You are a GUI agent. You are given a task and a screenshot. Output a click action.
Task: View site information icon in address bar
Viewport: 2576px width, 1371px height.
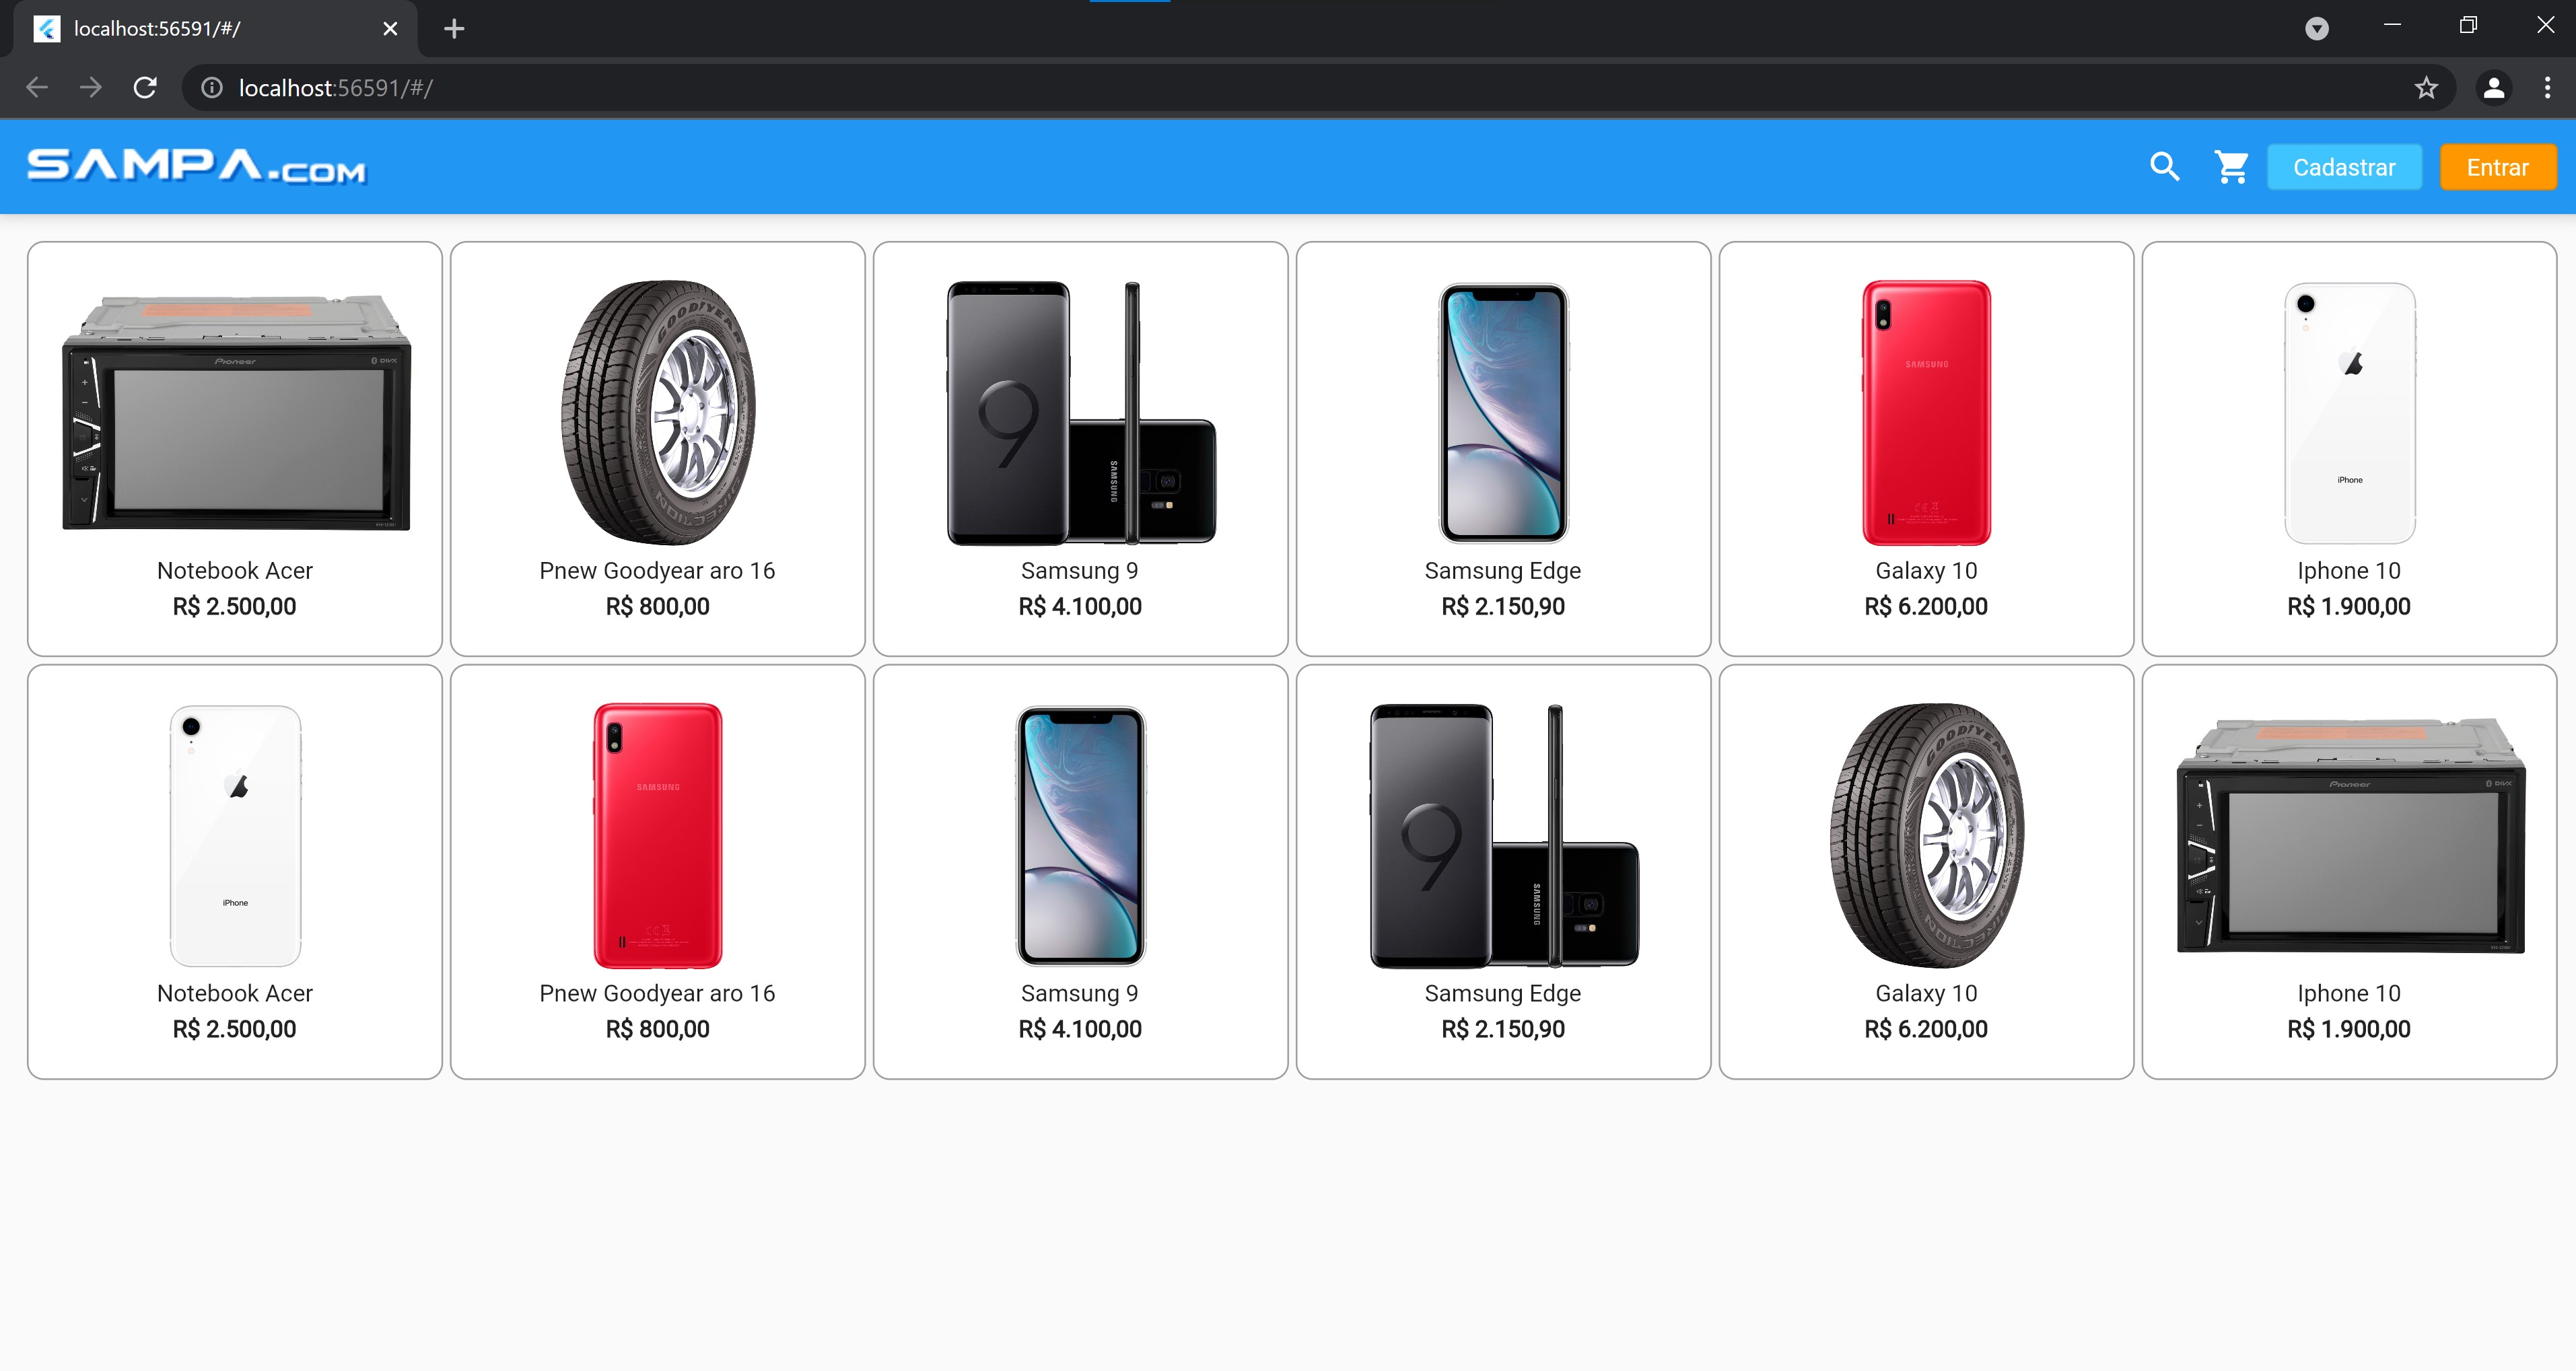tap(212, 88)
